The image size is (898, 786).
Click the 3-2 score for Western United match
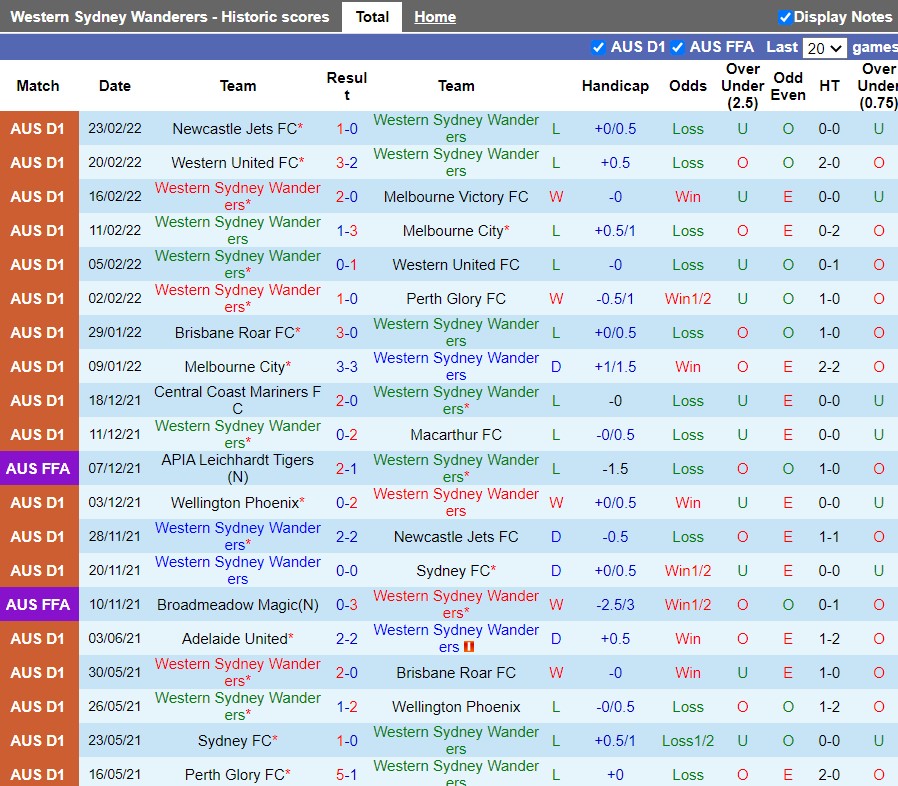[x=347, y=163]
